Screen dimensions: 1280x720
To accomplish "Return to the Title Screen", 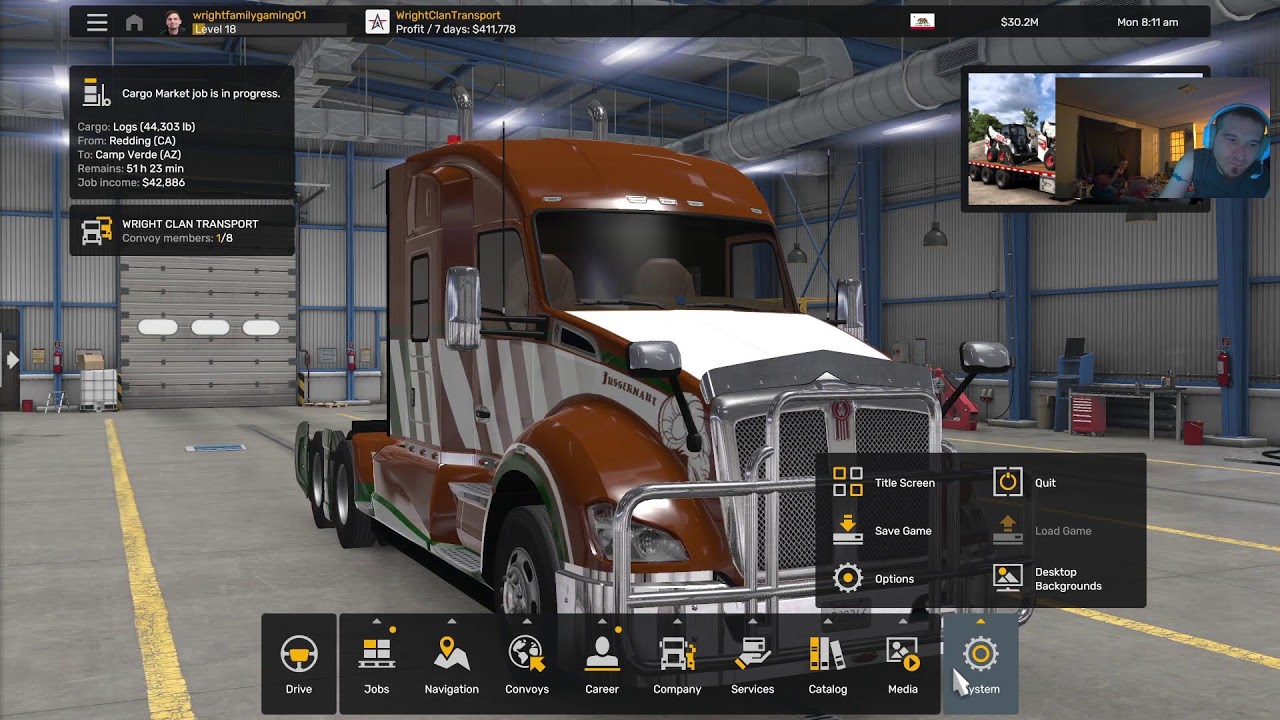I will tap(884, 482).
